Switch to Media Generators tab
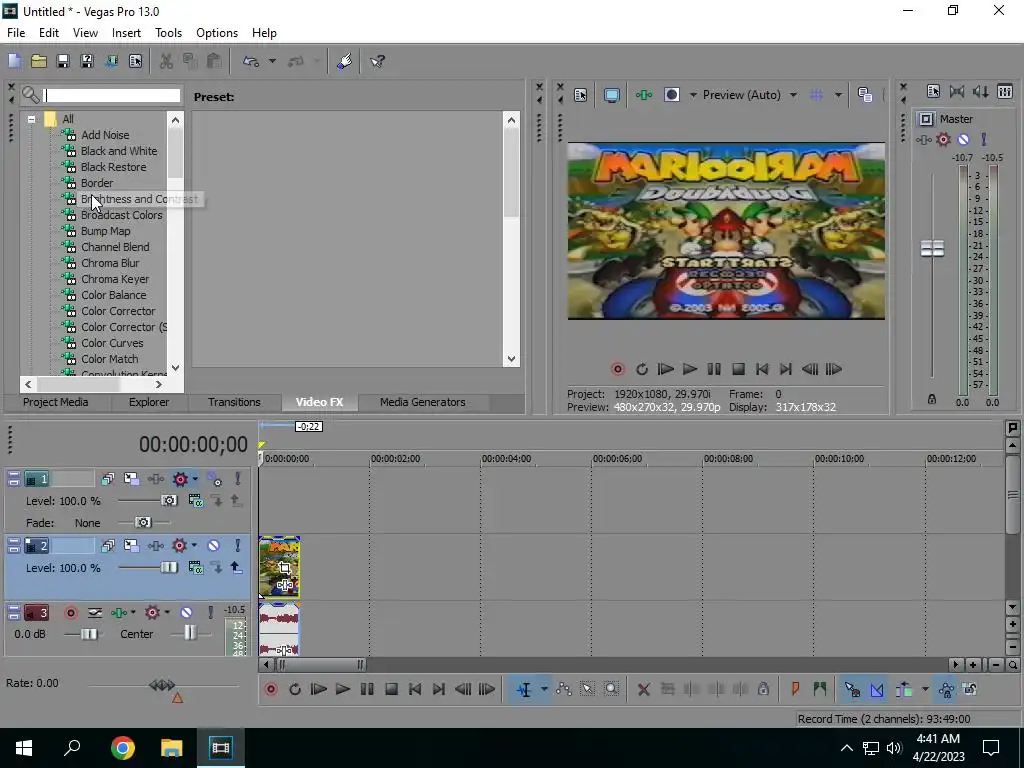The height and width of the screenshot is (768, 1024). click(x=423, y=402)
